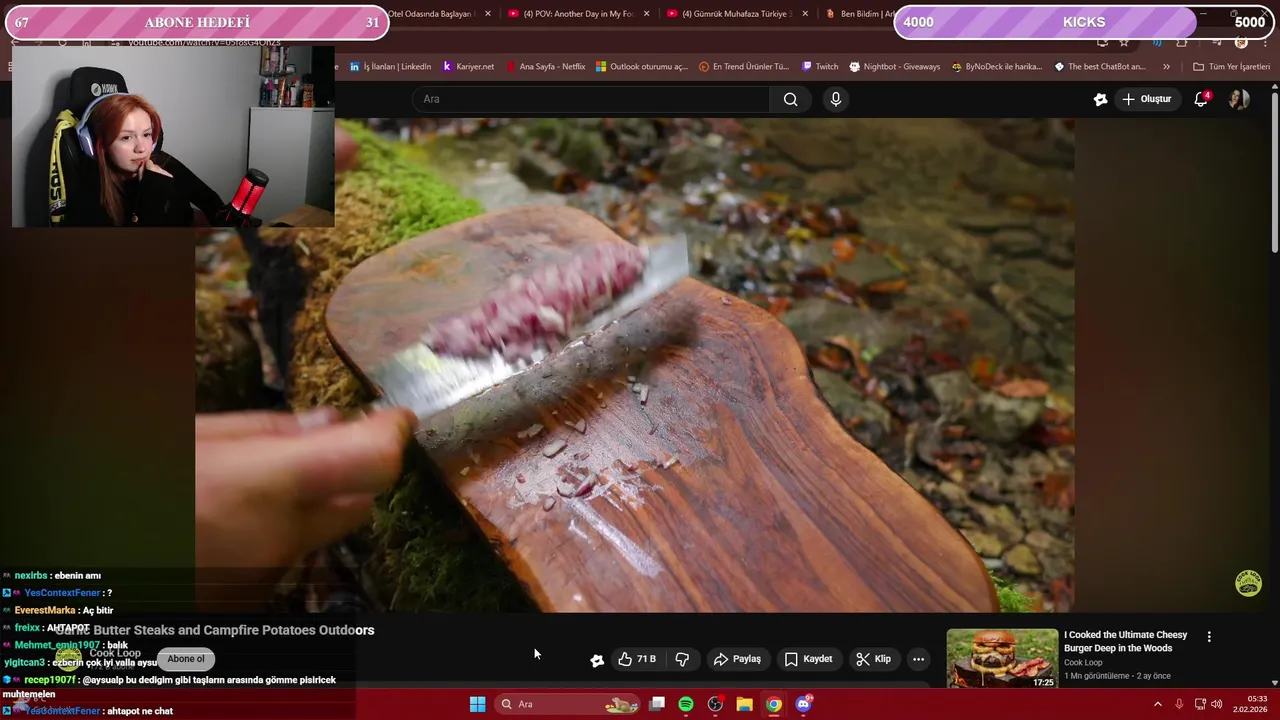Open options menu for Cheesy Burger recommendation
This screenshot has width=1280, height=720.
1209,637
